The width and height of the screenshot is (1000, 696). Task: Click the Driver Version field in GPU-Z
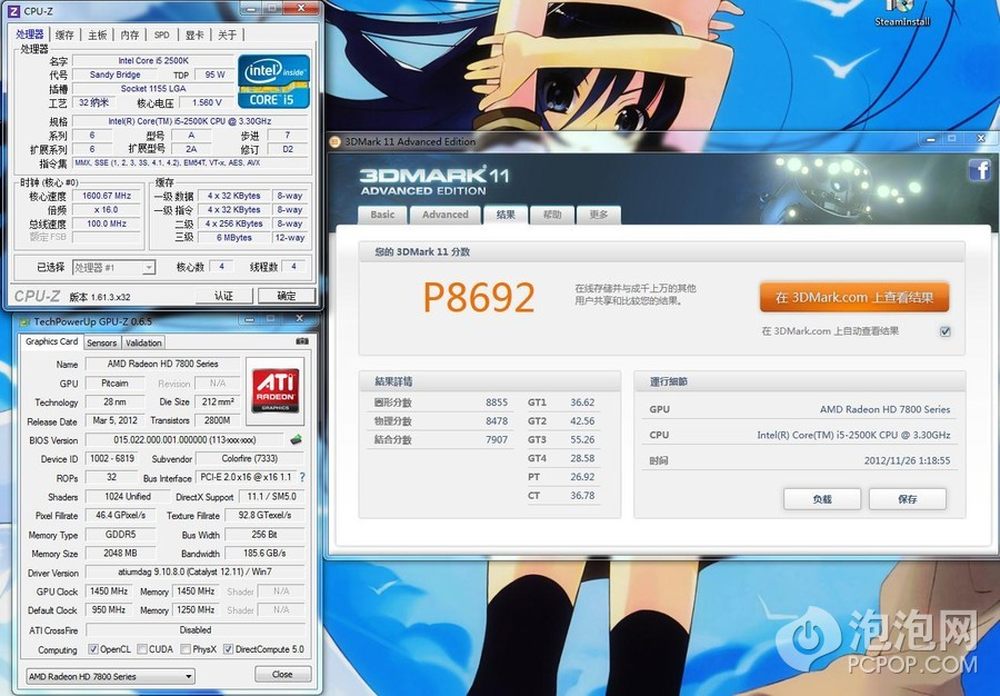195,572
